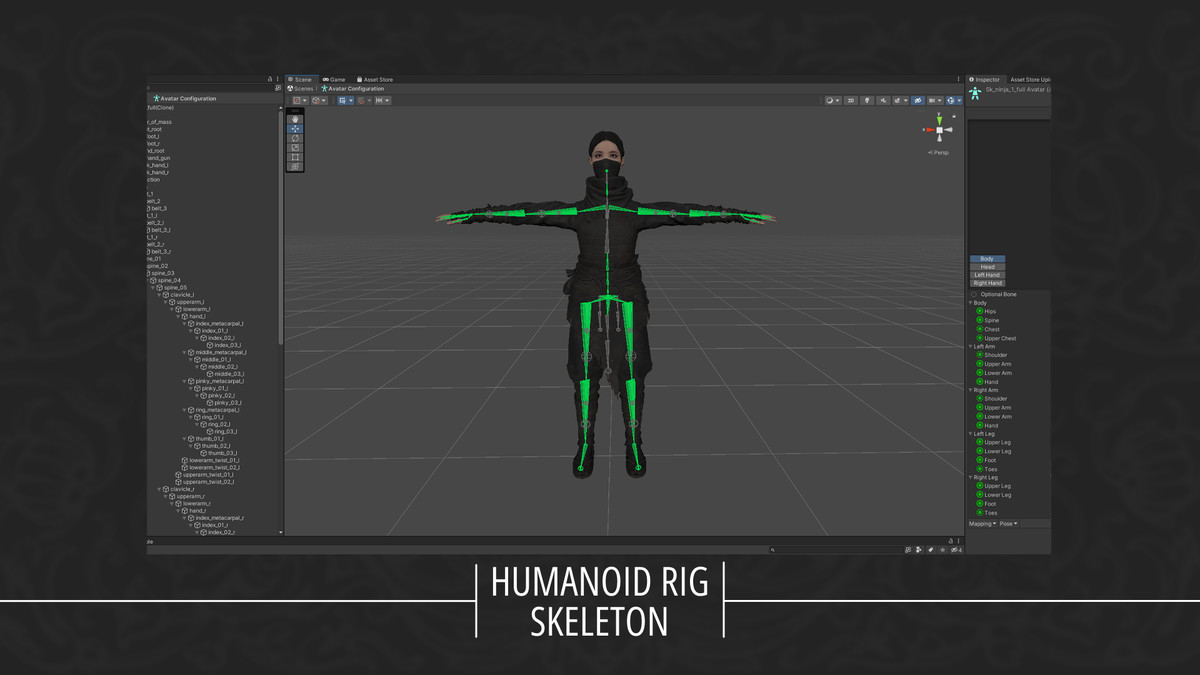Open the Mapping dropdown menu
Screen dimensions: 1200x675
click(x=983, y=523)
